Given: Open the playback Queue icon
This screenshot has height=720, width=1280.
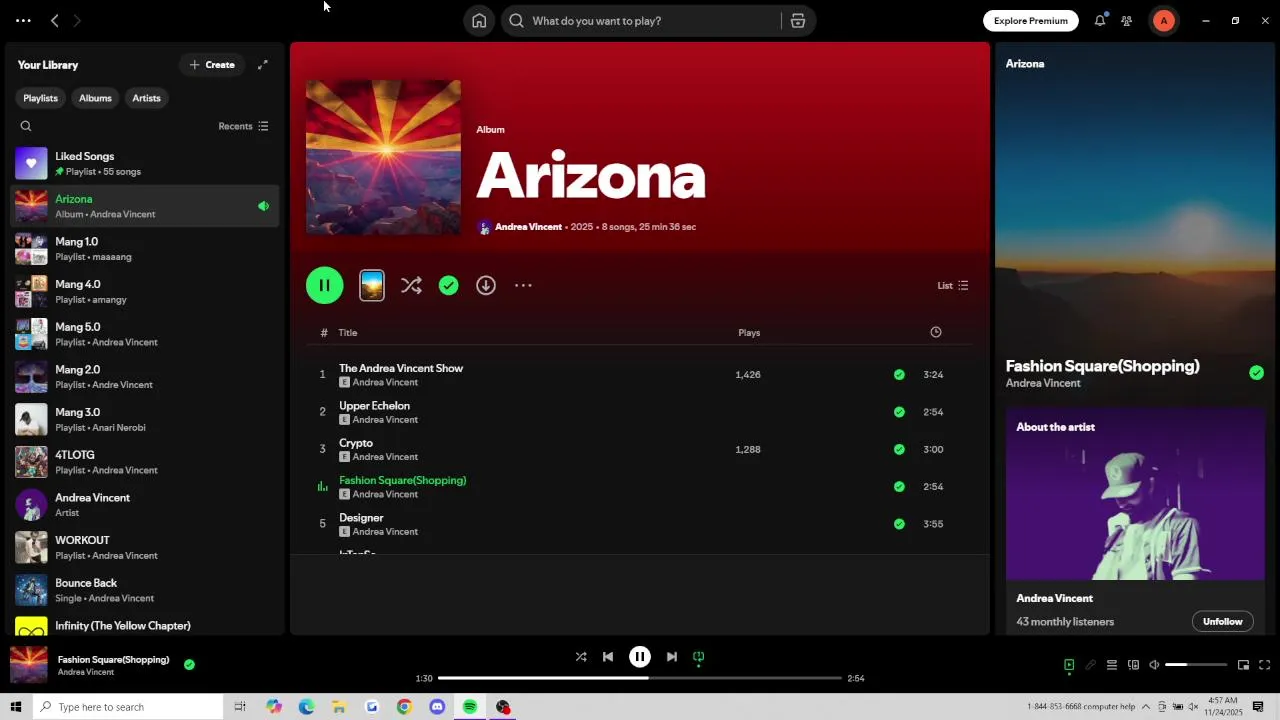Looking at the screenshot, I should (1111, 665).
